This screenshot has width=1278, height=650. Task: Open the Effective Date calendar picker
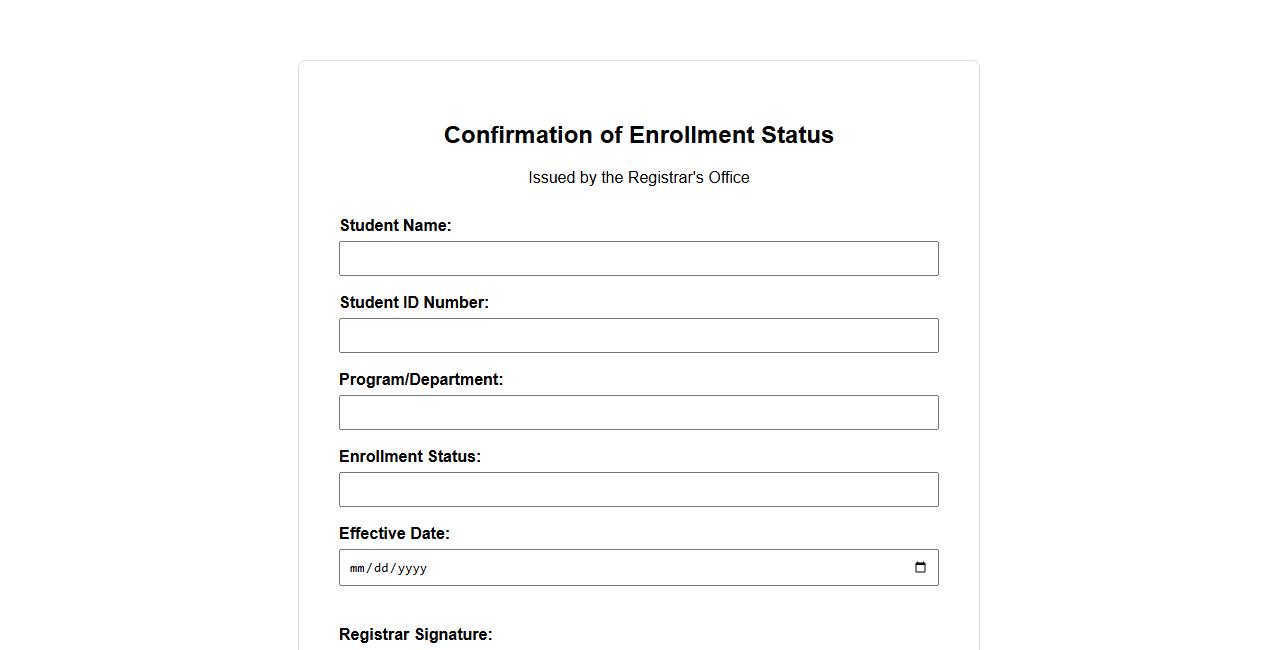pyautogui.click(x=920, y=568)
